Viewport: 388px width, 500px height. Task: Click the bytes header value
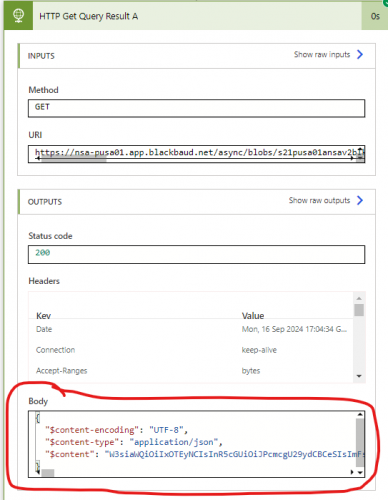[251, 371]
